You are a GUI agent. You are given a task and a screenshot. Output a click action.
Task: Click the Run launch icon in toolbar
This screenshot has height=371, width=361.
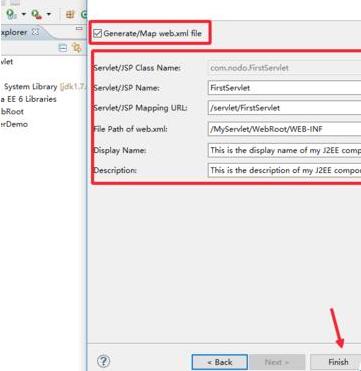pos(11,14)
